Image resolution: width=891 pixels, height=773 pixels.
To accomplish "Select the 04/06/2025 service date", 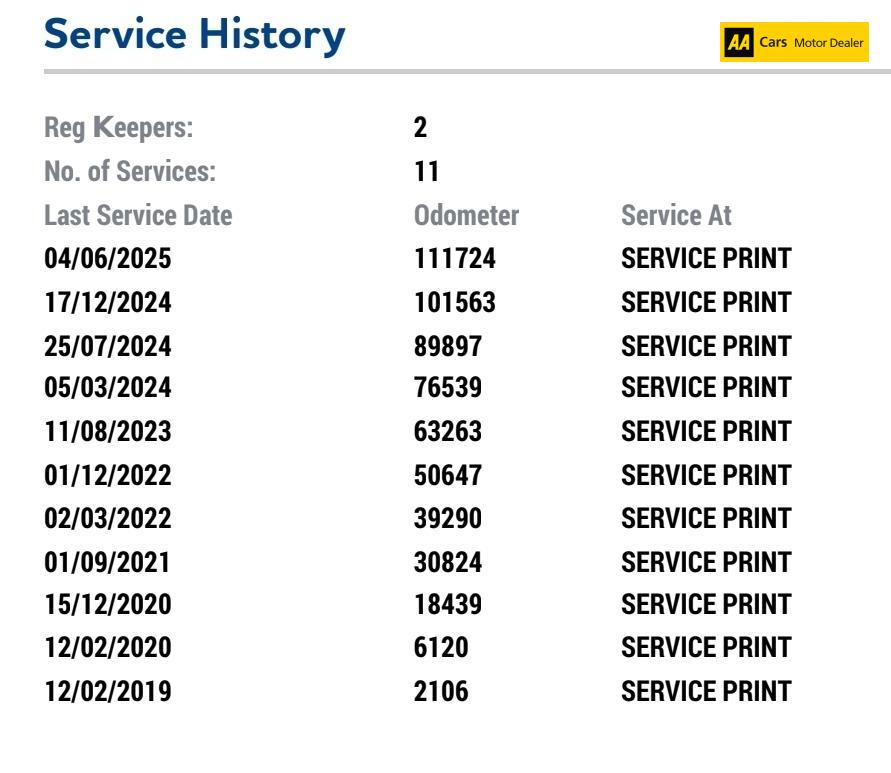I will point(108,259).
